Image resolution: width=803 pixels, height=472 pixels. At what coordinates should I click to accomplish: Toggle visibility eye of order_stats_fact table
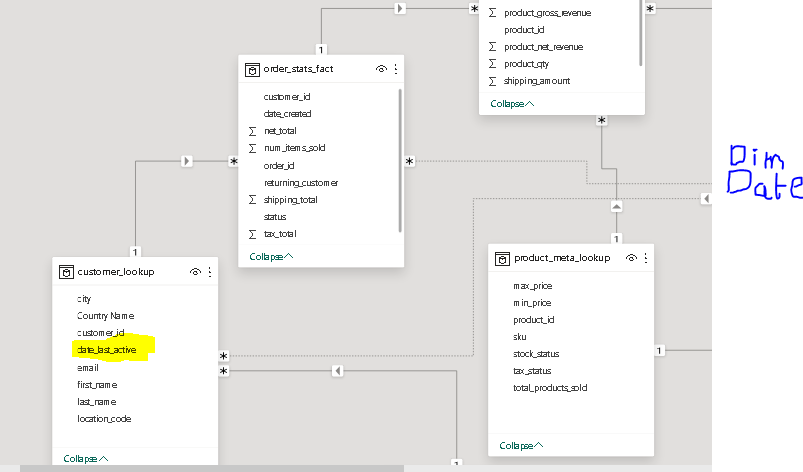pos(381,69)
